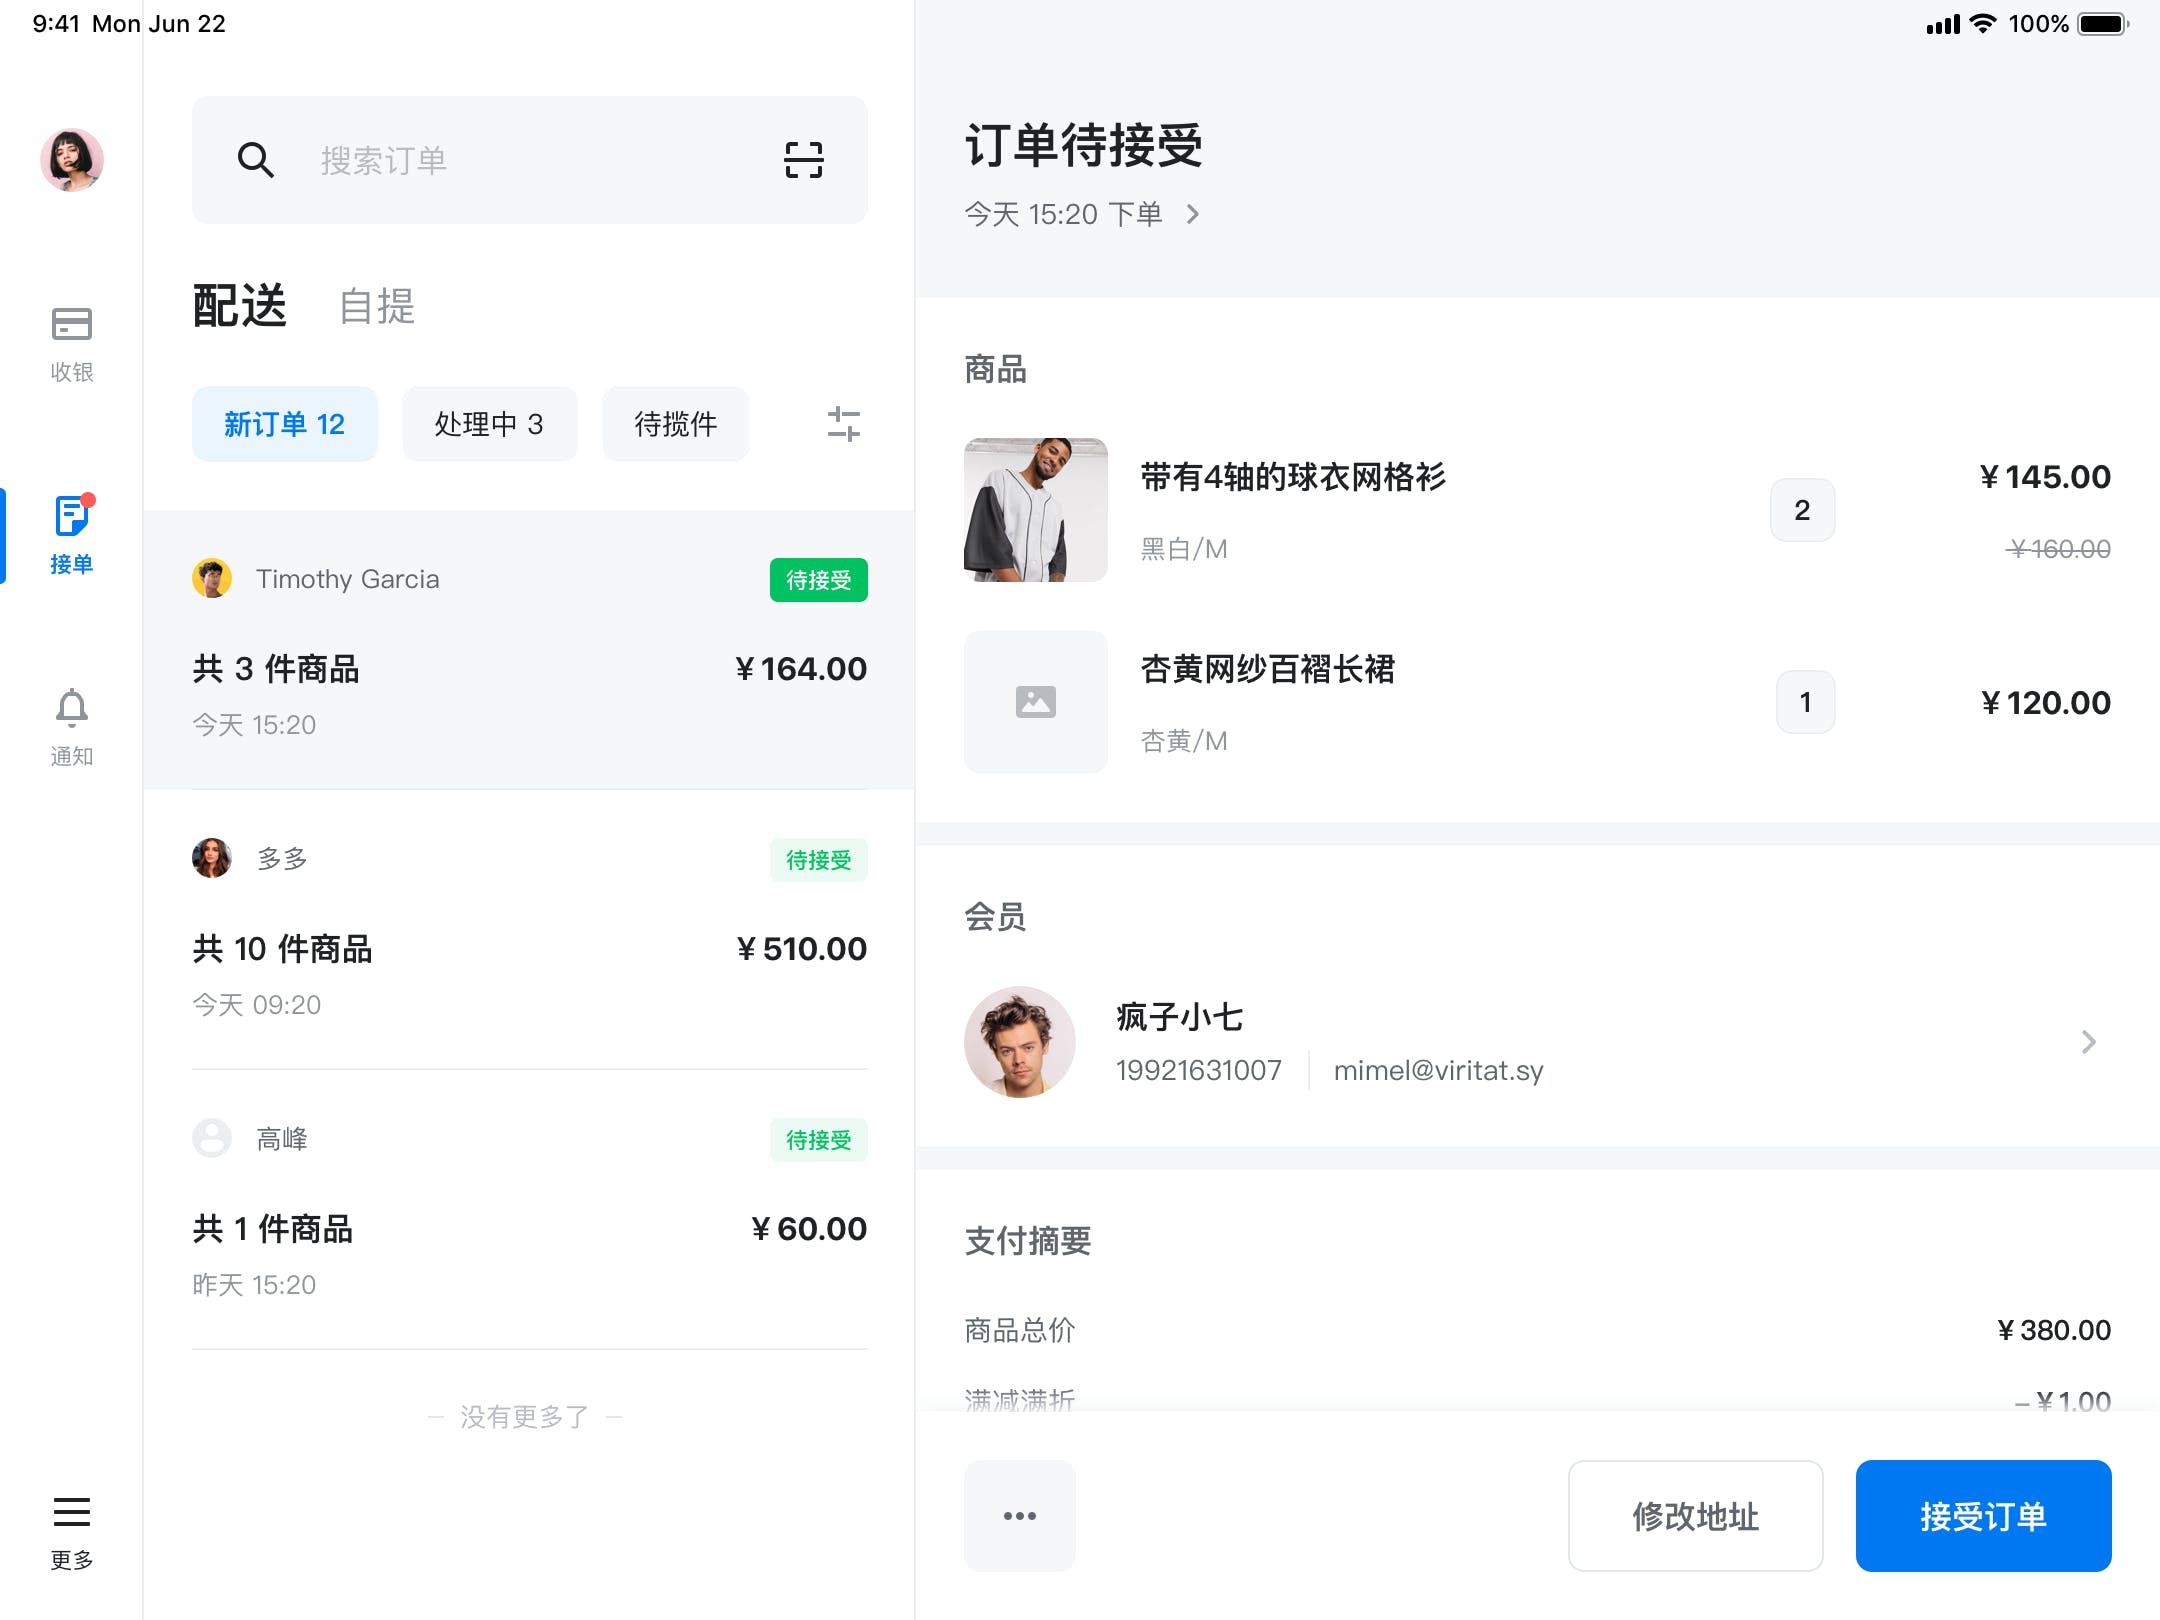Select the 处理中 3 filter chip
The image size is (2160, 1620).
[x=489, y=424]
